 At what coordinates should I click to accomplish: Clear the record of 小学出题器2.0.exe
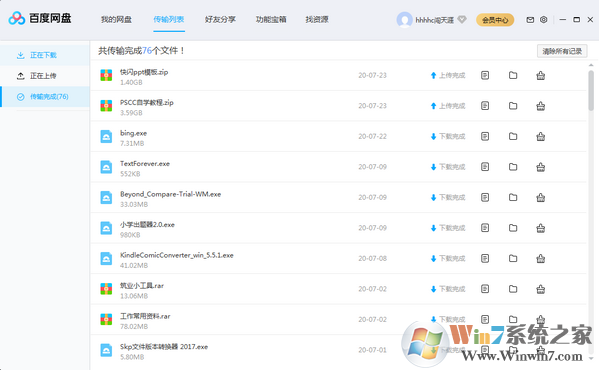(541, 228)
